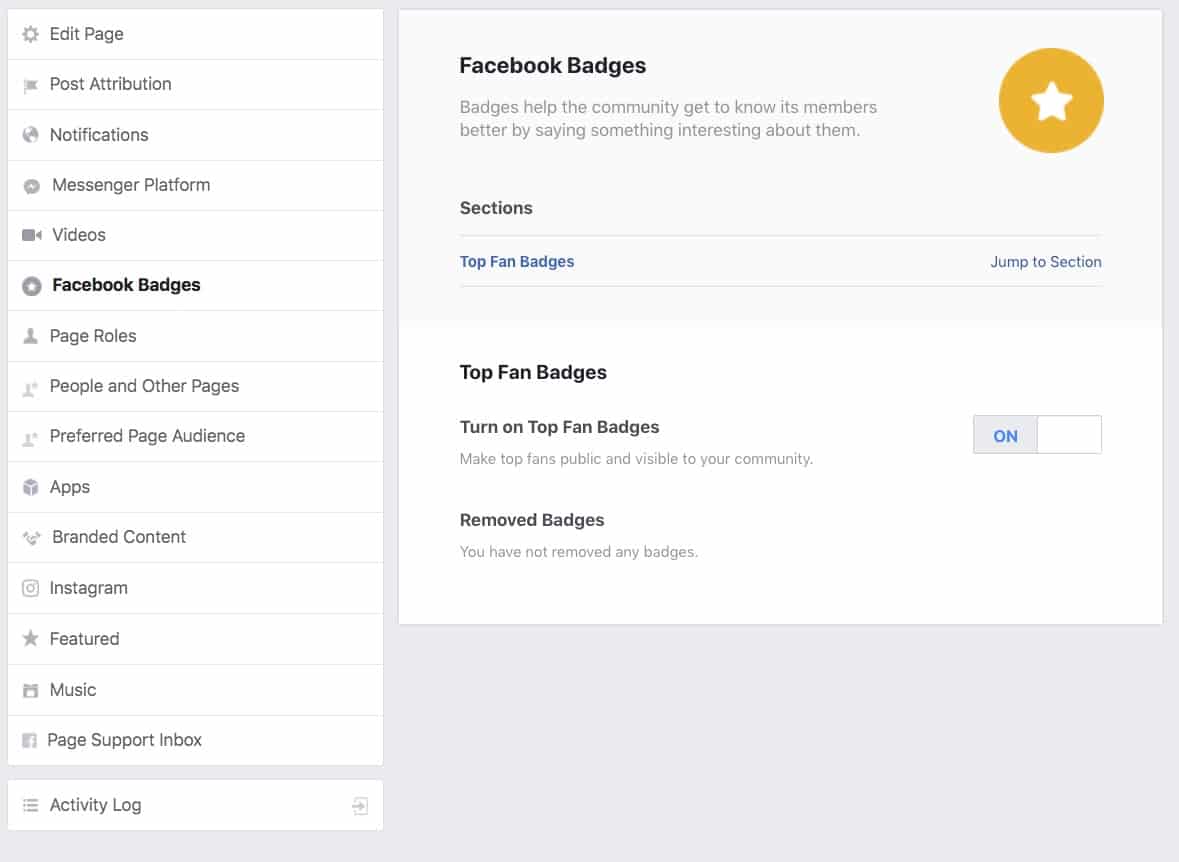Viewport: 1179px width, 862px height.
Task: Open the Music settings item
Action: (x=195, y=691)
